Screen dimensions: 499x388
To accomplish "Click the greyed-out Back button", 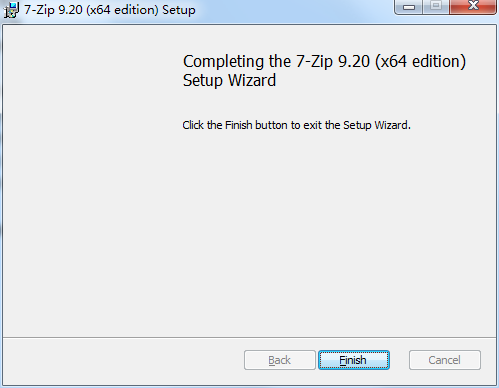I will coord(279,360).
